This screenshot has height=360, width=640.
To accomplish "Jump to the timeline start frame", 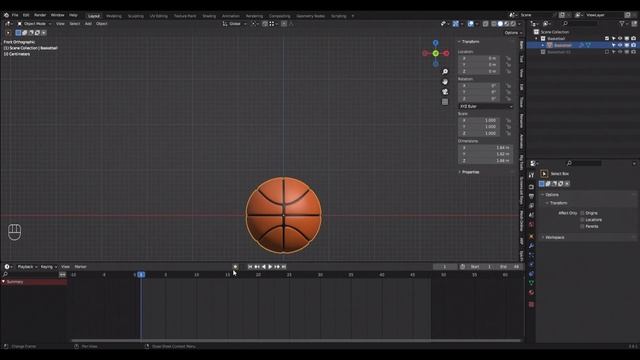I will 250,267.
